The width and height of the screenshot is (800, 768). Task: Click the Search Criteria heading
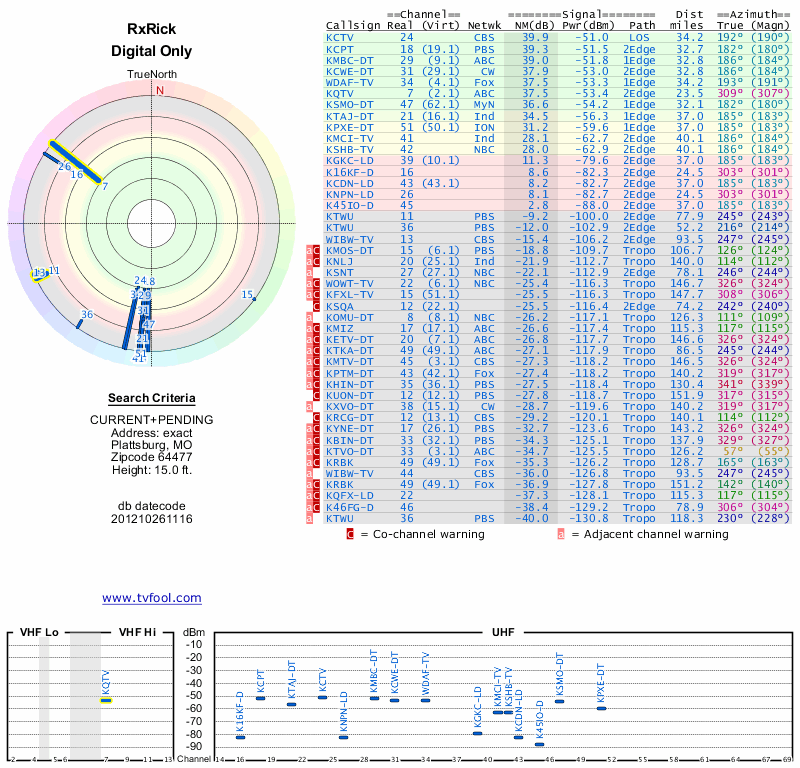pos(152,398)
